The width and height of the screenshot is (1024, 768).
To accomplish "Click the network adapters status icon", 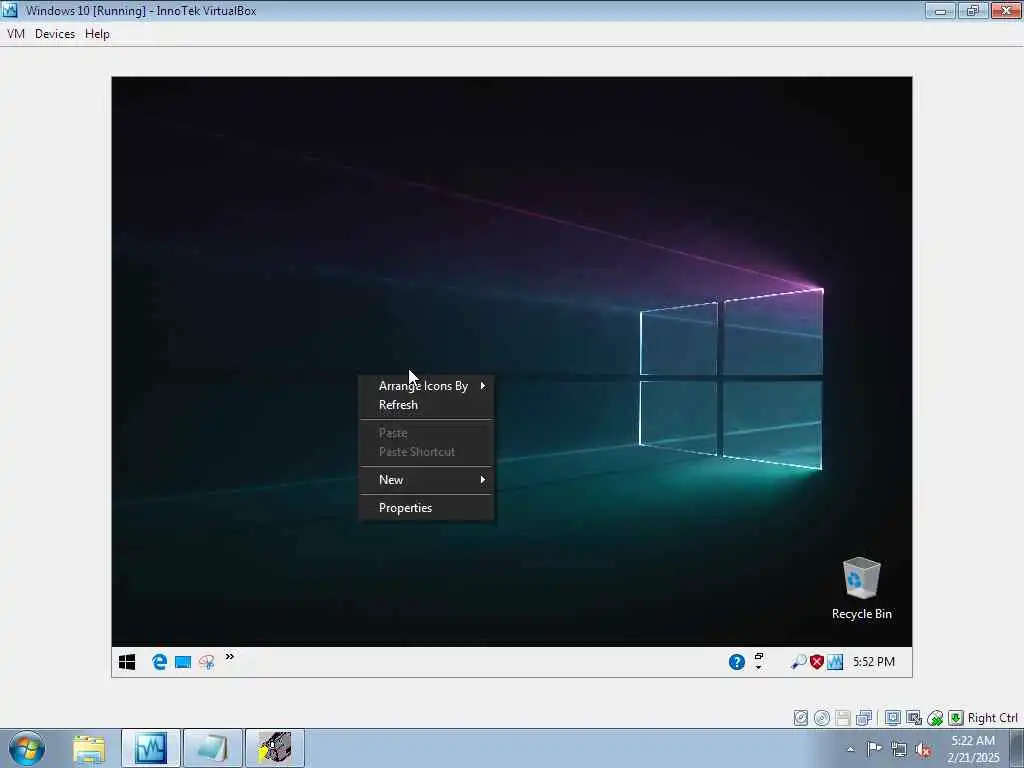I will click(x=864, y=718).
